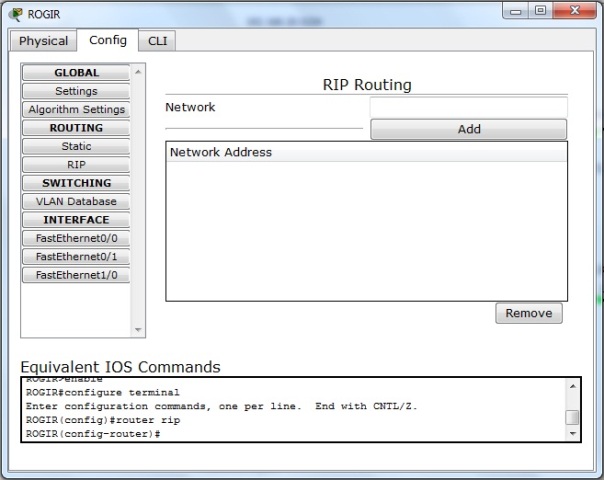
Task: Switch to the Physical tab
Action: (x=44, y=41)
